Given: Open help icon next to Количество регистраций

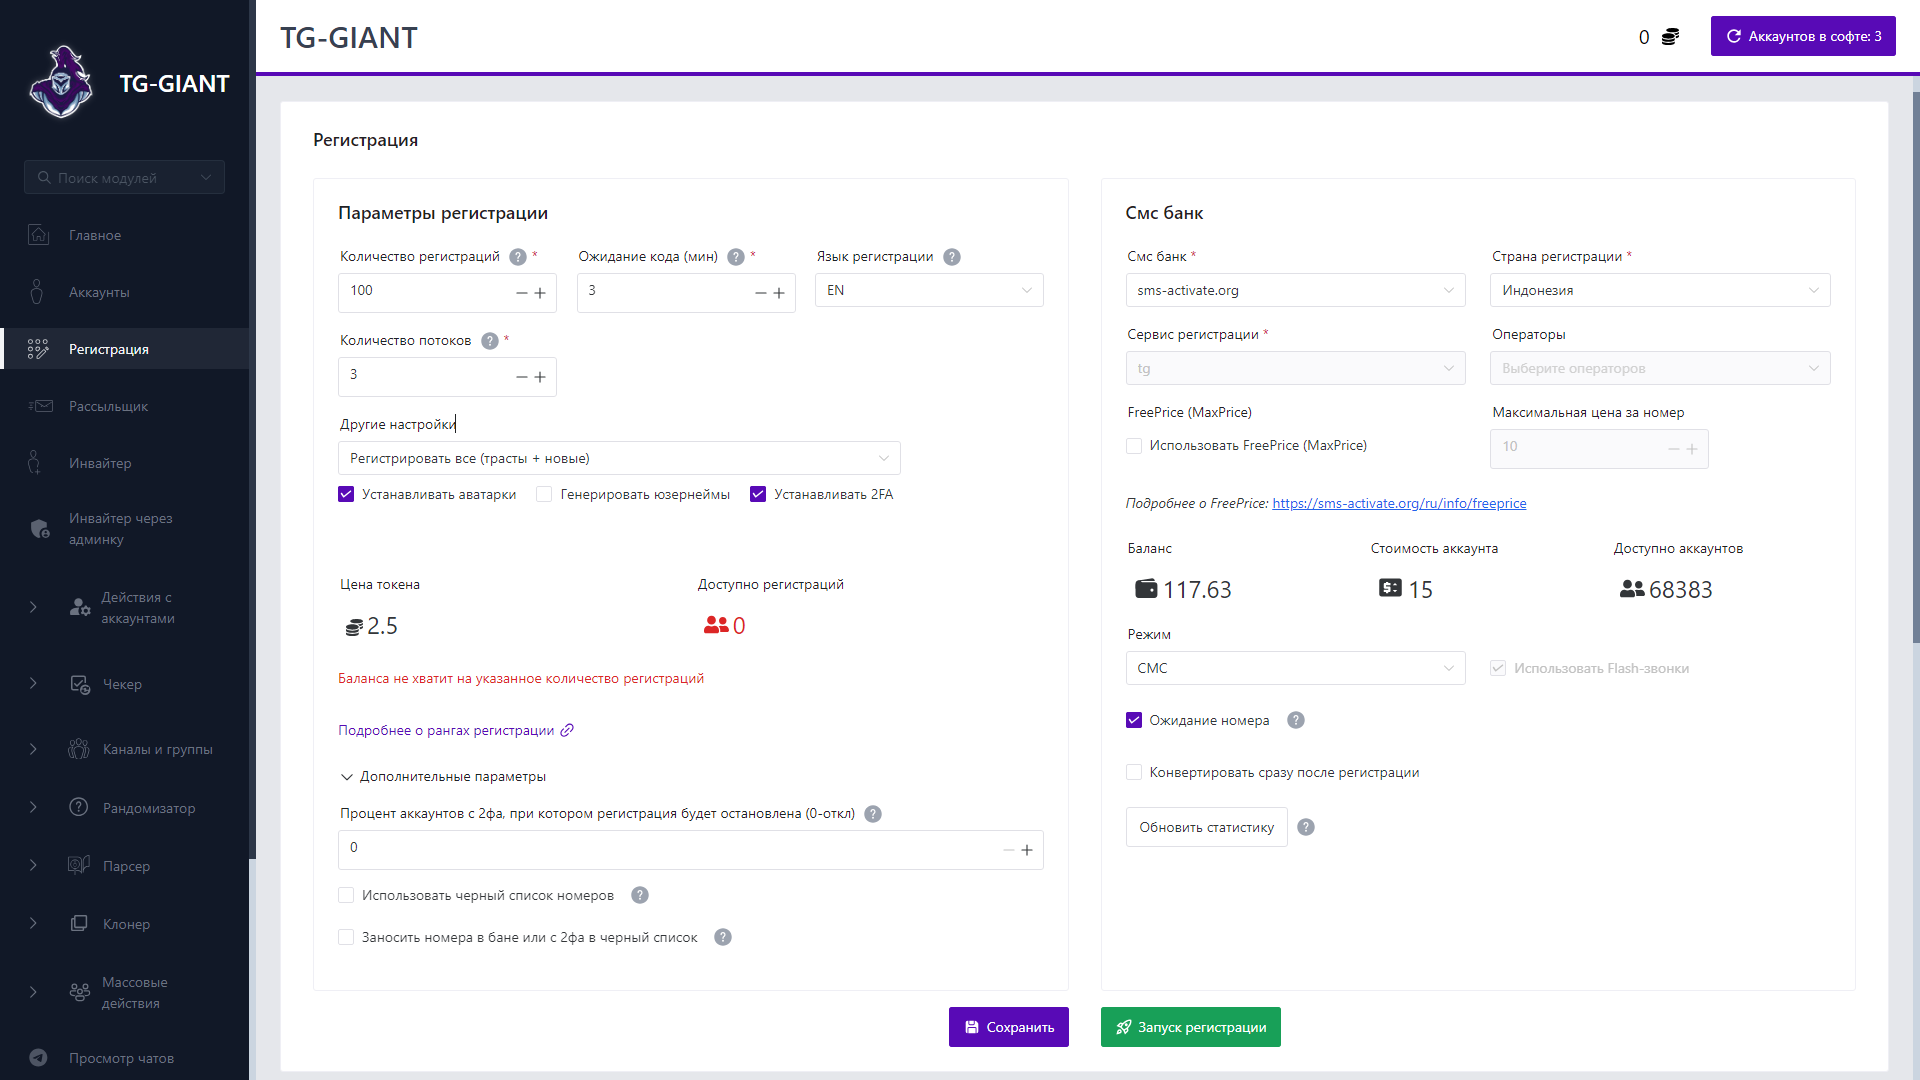Looking at the screenshot, I should pos(518,257).
